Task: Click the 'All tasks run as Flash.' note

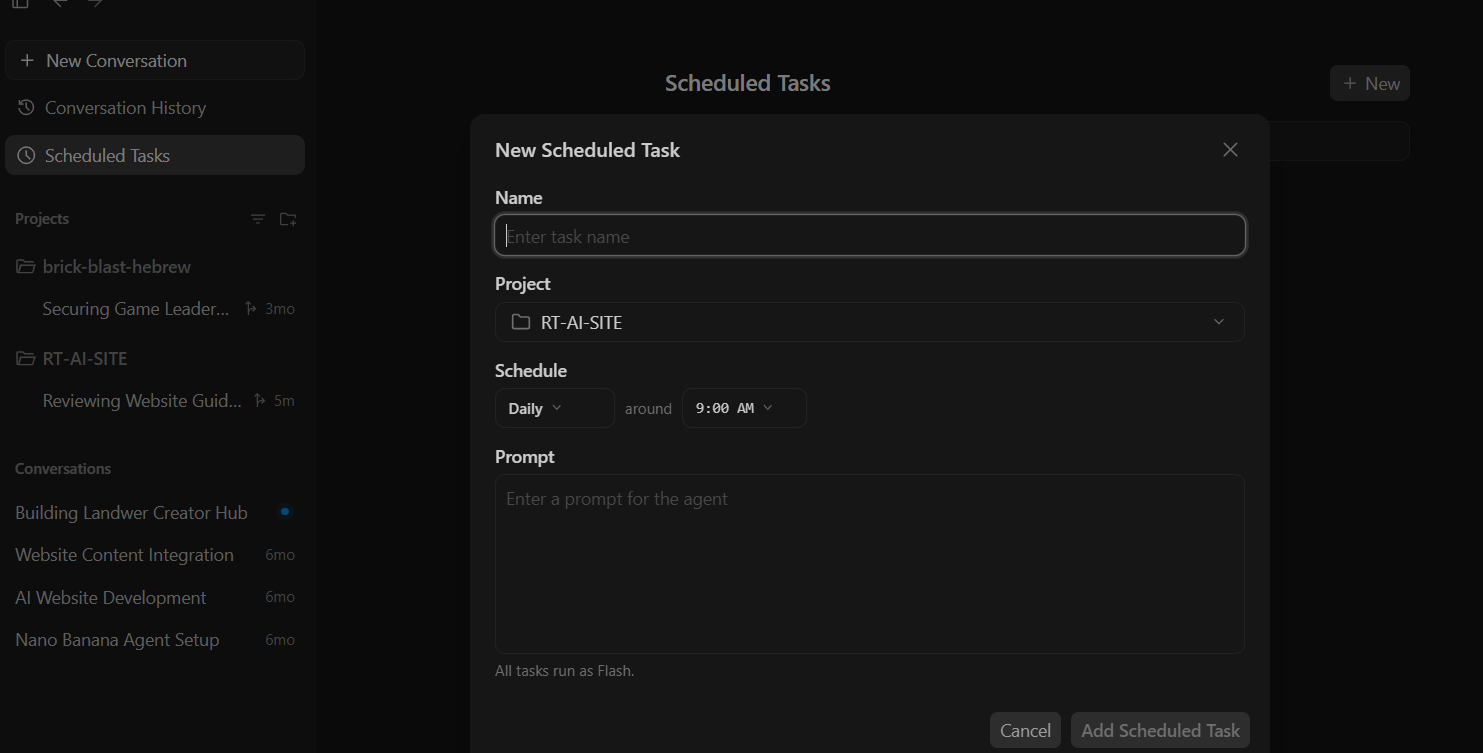Action: click(565, 671)
